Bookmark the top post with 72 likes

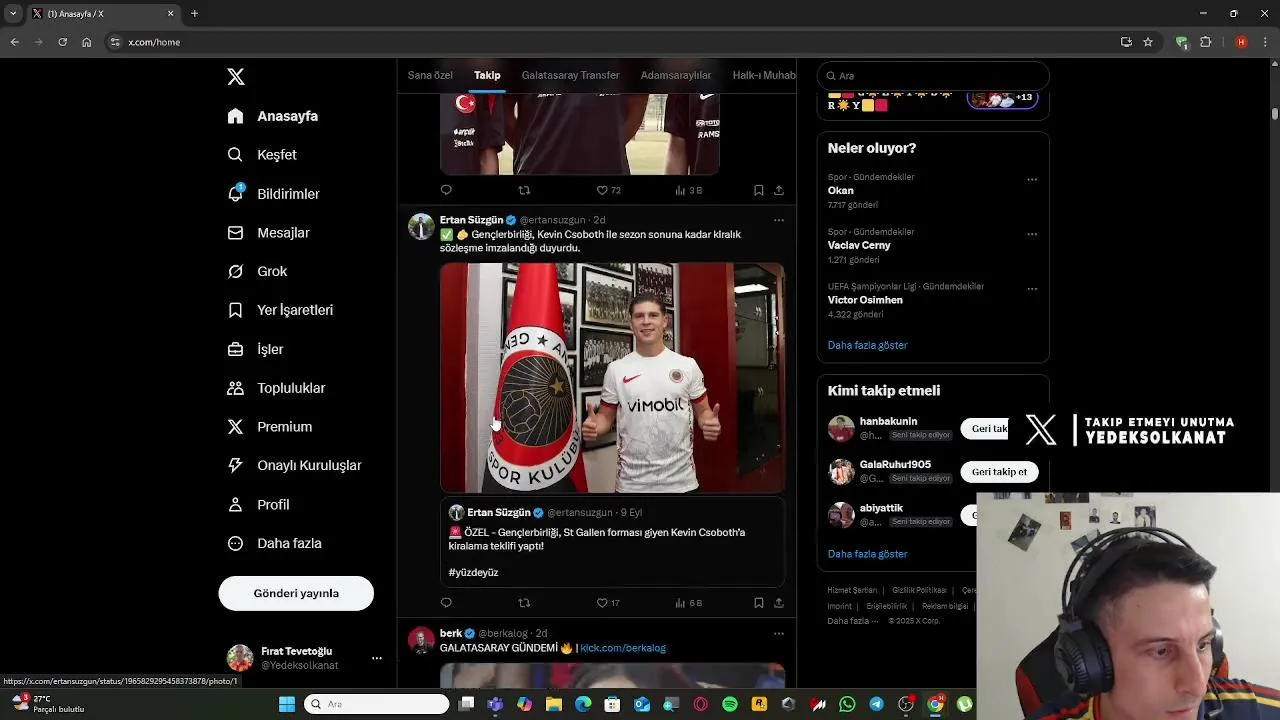[758, 190]
